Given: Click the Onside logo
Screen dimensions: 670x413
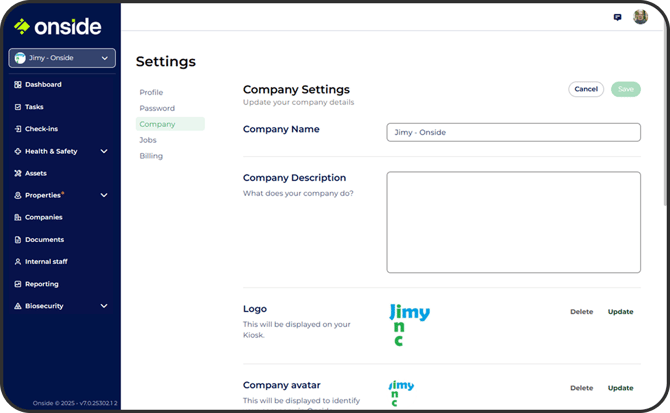Looking at the screenshot, I should pos(58,26).
